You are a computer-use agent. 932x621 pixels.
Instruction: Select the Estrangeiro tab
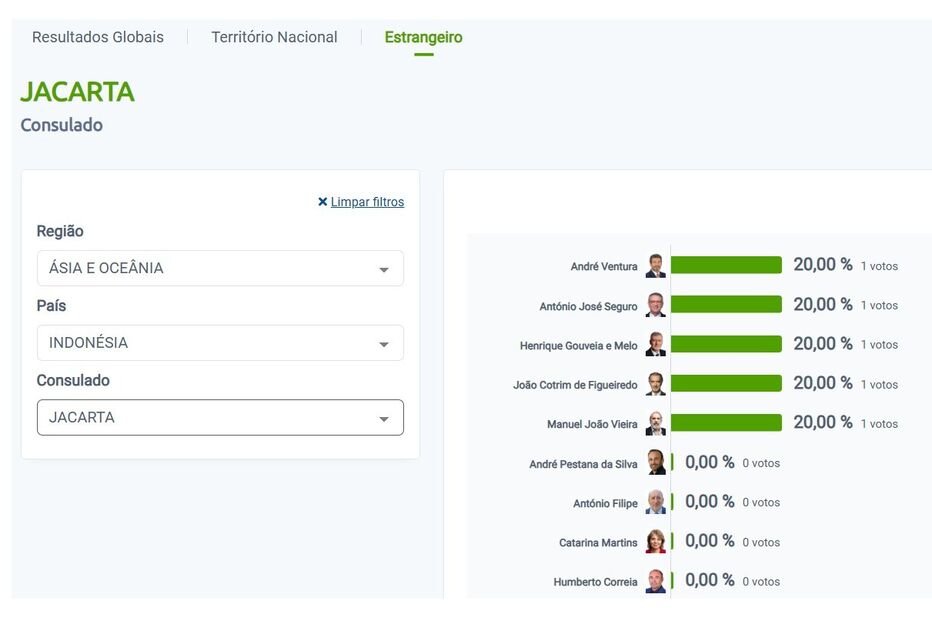[x=423, y=37]
